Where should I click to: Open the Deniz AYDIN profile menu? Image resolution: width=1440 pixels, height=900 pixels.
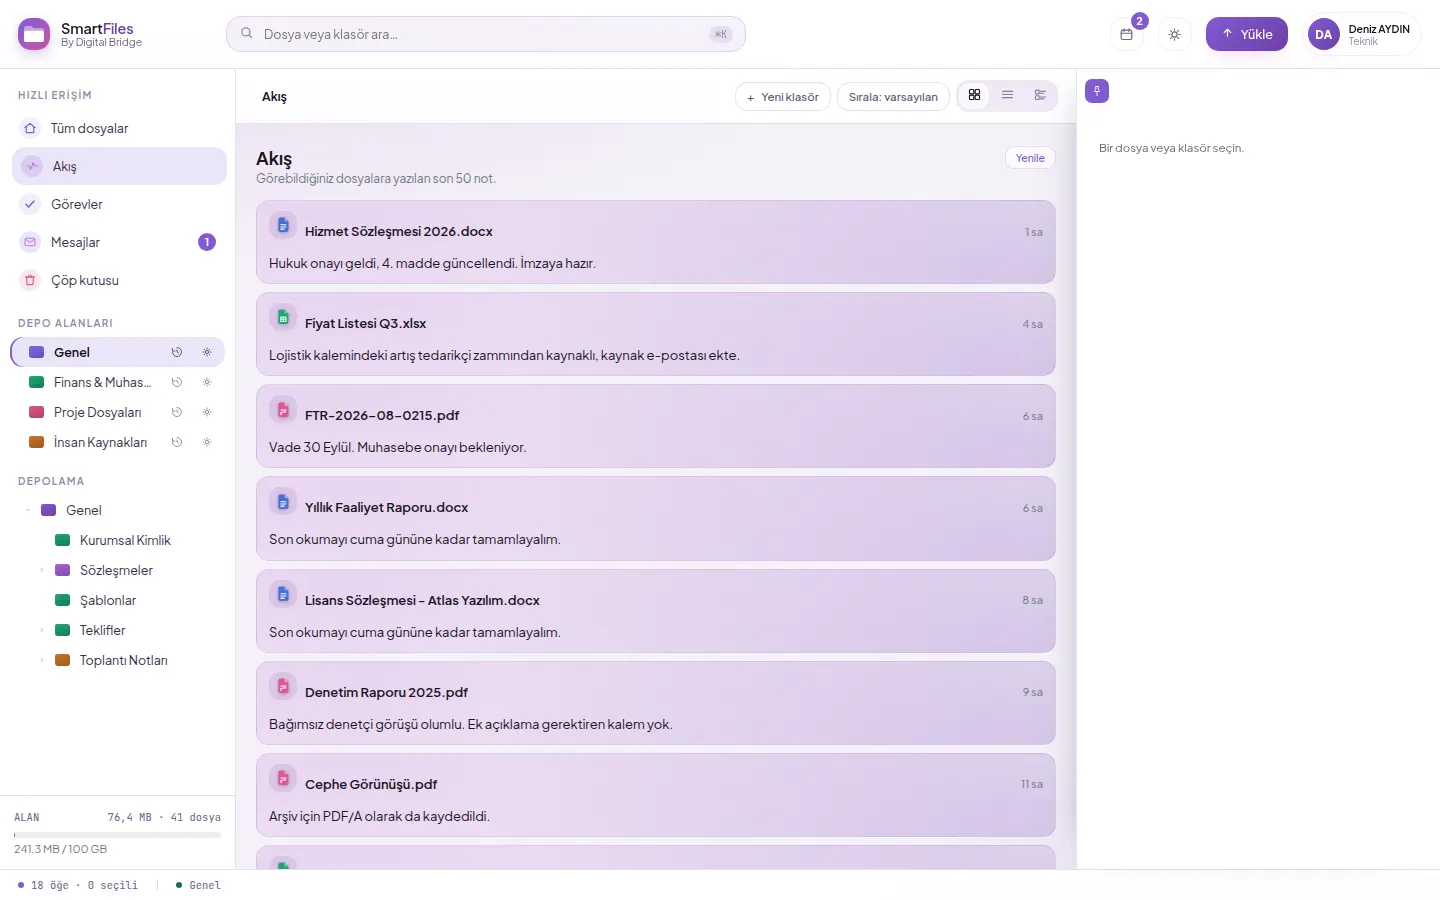[x=1364, y=34]
